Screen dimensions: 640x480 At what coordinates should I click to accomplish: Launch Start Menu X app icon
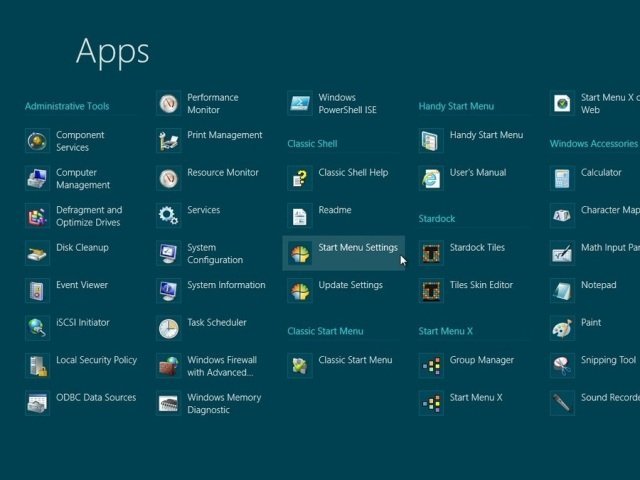pyautogui.click(x=431, y=403)
